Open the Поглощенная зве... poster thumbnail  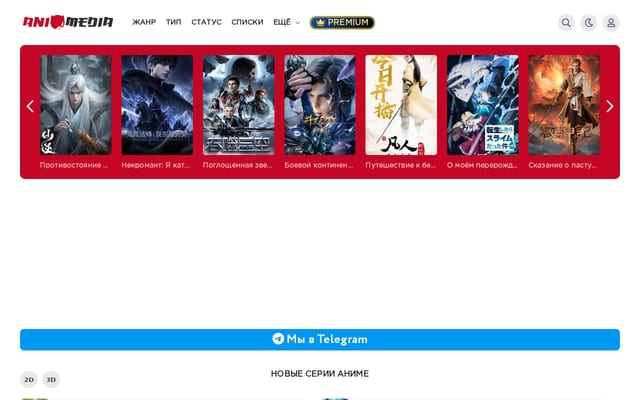click(238, 105)
